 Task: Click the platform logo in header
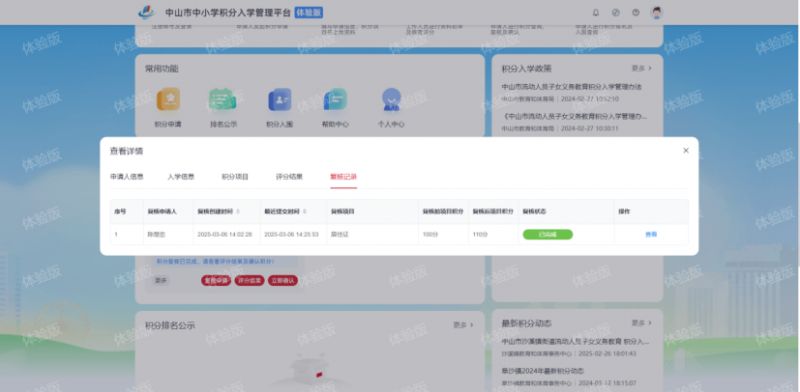click(146, 13)
